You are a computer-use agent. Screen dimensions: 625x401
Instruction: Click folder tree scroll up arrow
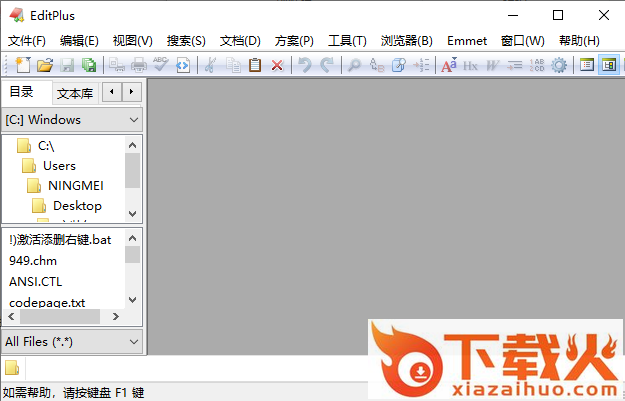(x=133, y=145)
